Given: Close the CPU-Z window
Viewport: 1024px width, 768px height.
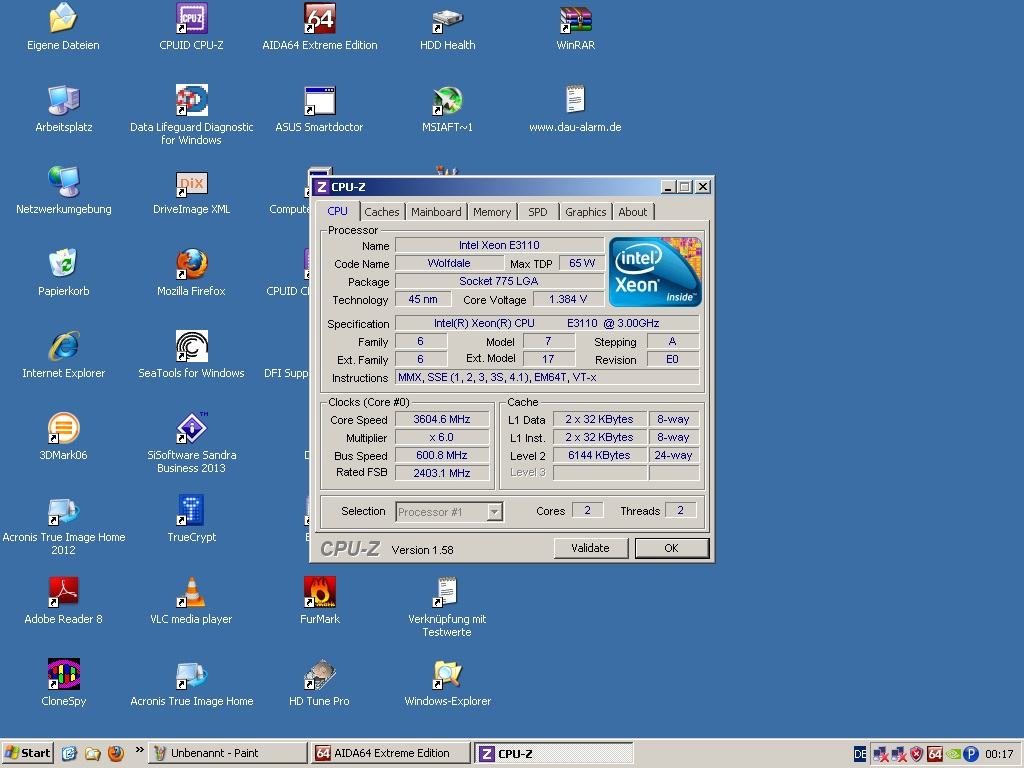Looking at the screenshot, I should pos(703,187).
